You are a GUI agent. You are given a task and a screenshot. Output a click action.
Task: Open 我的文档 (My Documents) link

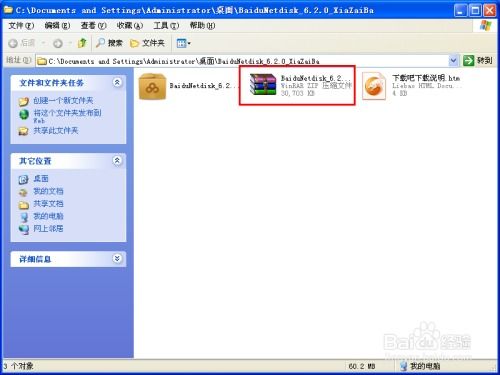(x=48, y=191)
